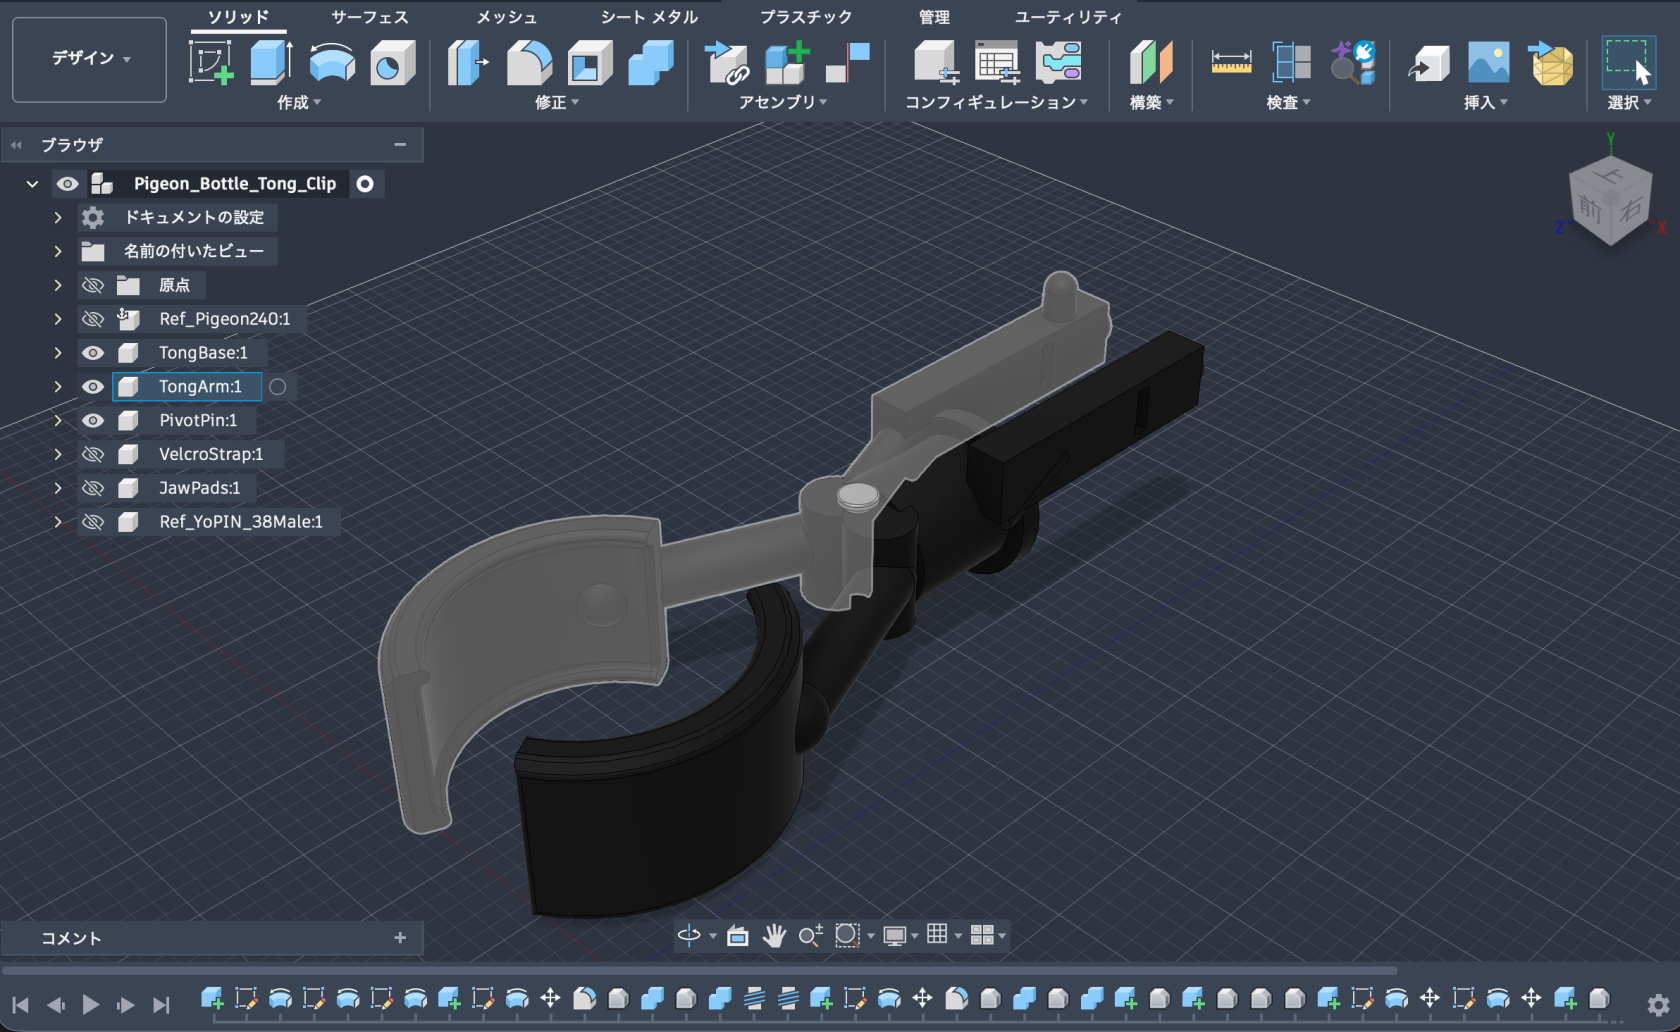Switch to the ユーティリティ tab
This screenshot has width=1680, height=1032.
point(1068,17)
